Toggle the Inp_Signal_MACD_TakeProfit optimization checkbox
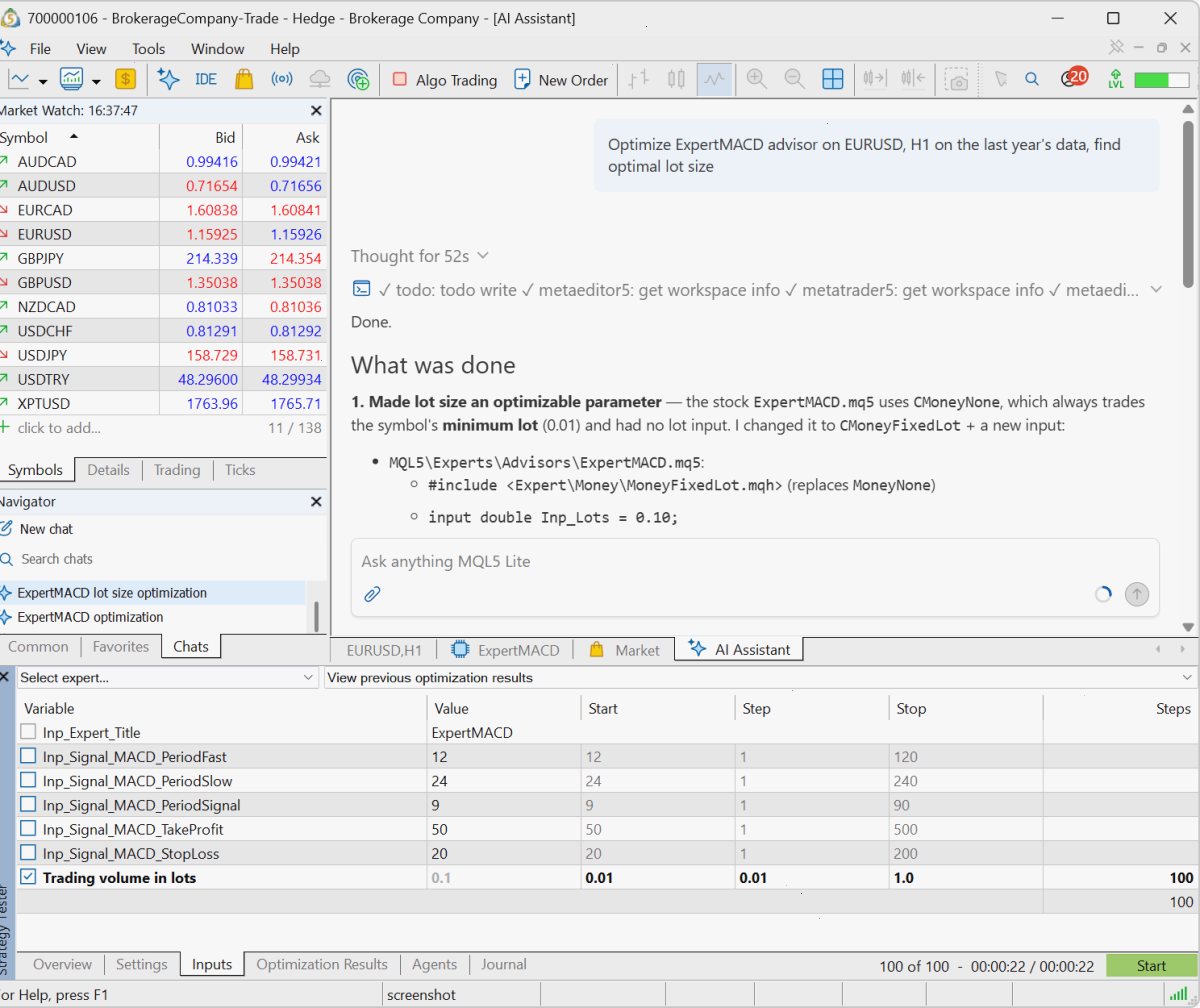Image resolution: width=1200 pixels, height=1008 pixels. coord(28,829)
